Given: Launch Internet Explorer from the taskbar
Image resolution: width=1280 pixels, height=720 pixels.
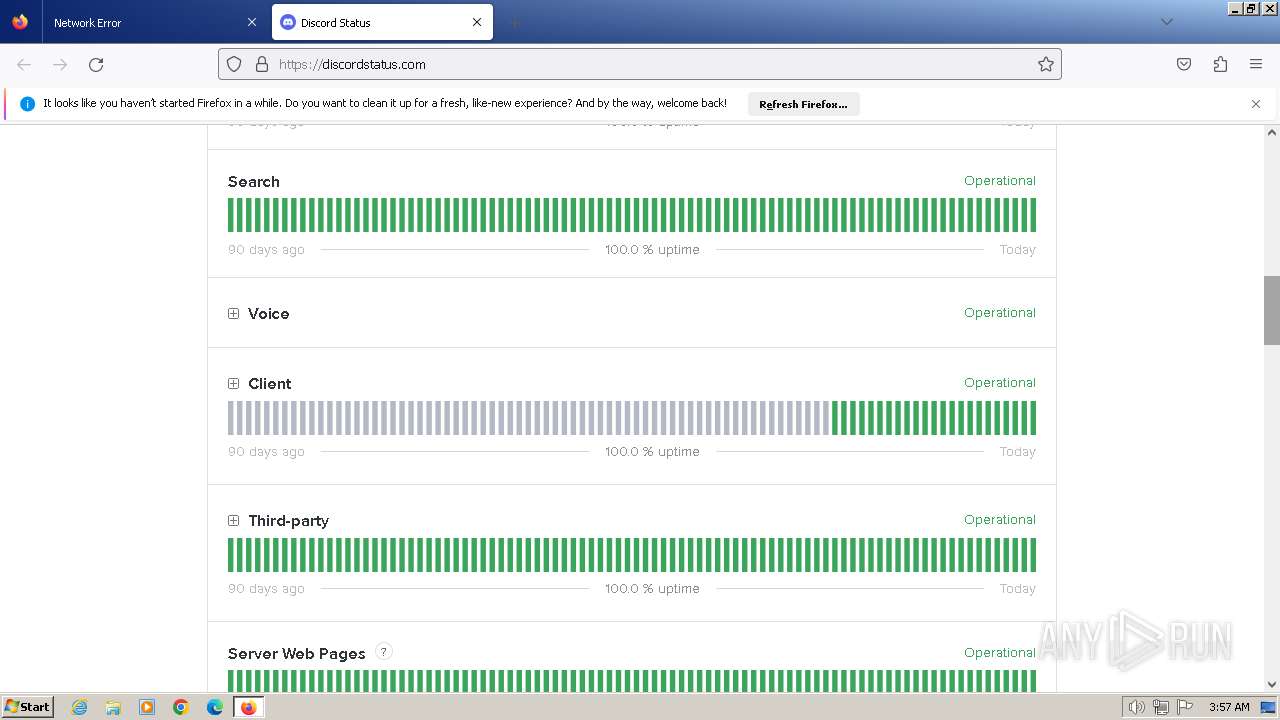Looking at the screenshot, I should click(x=80, y=707).
